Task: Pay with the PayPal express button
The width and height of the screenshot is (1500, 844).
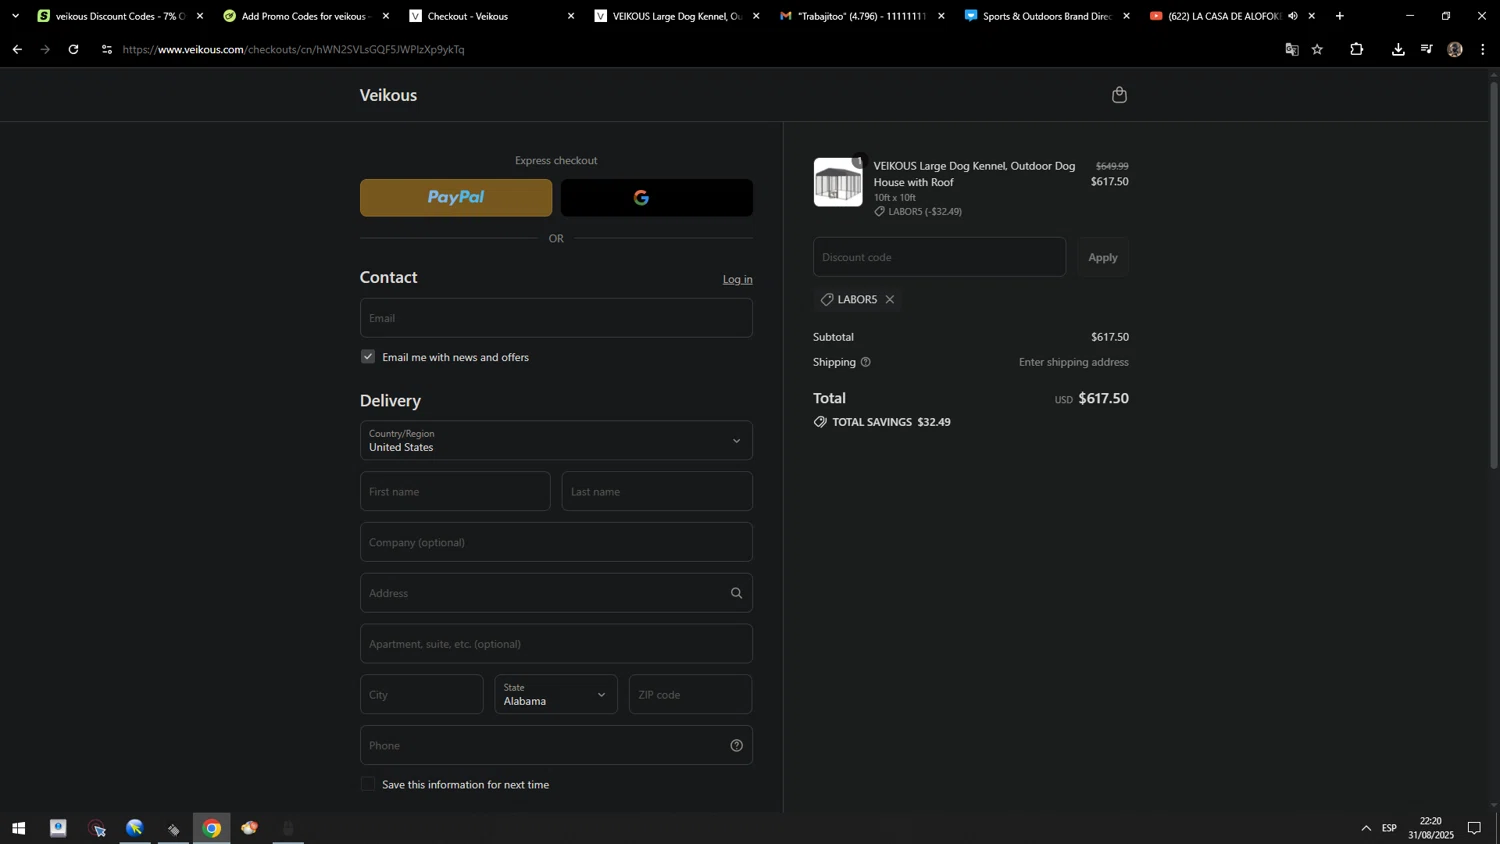Action: coord(456,198)
